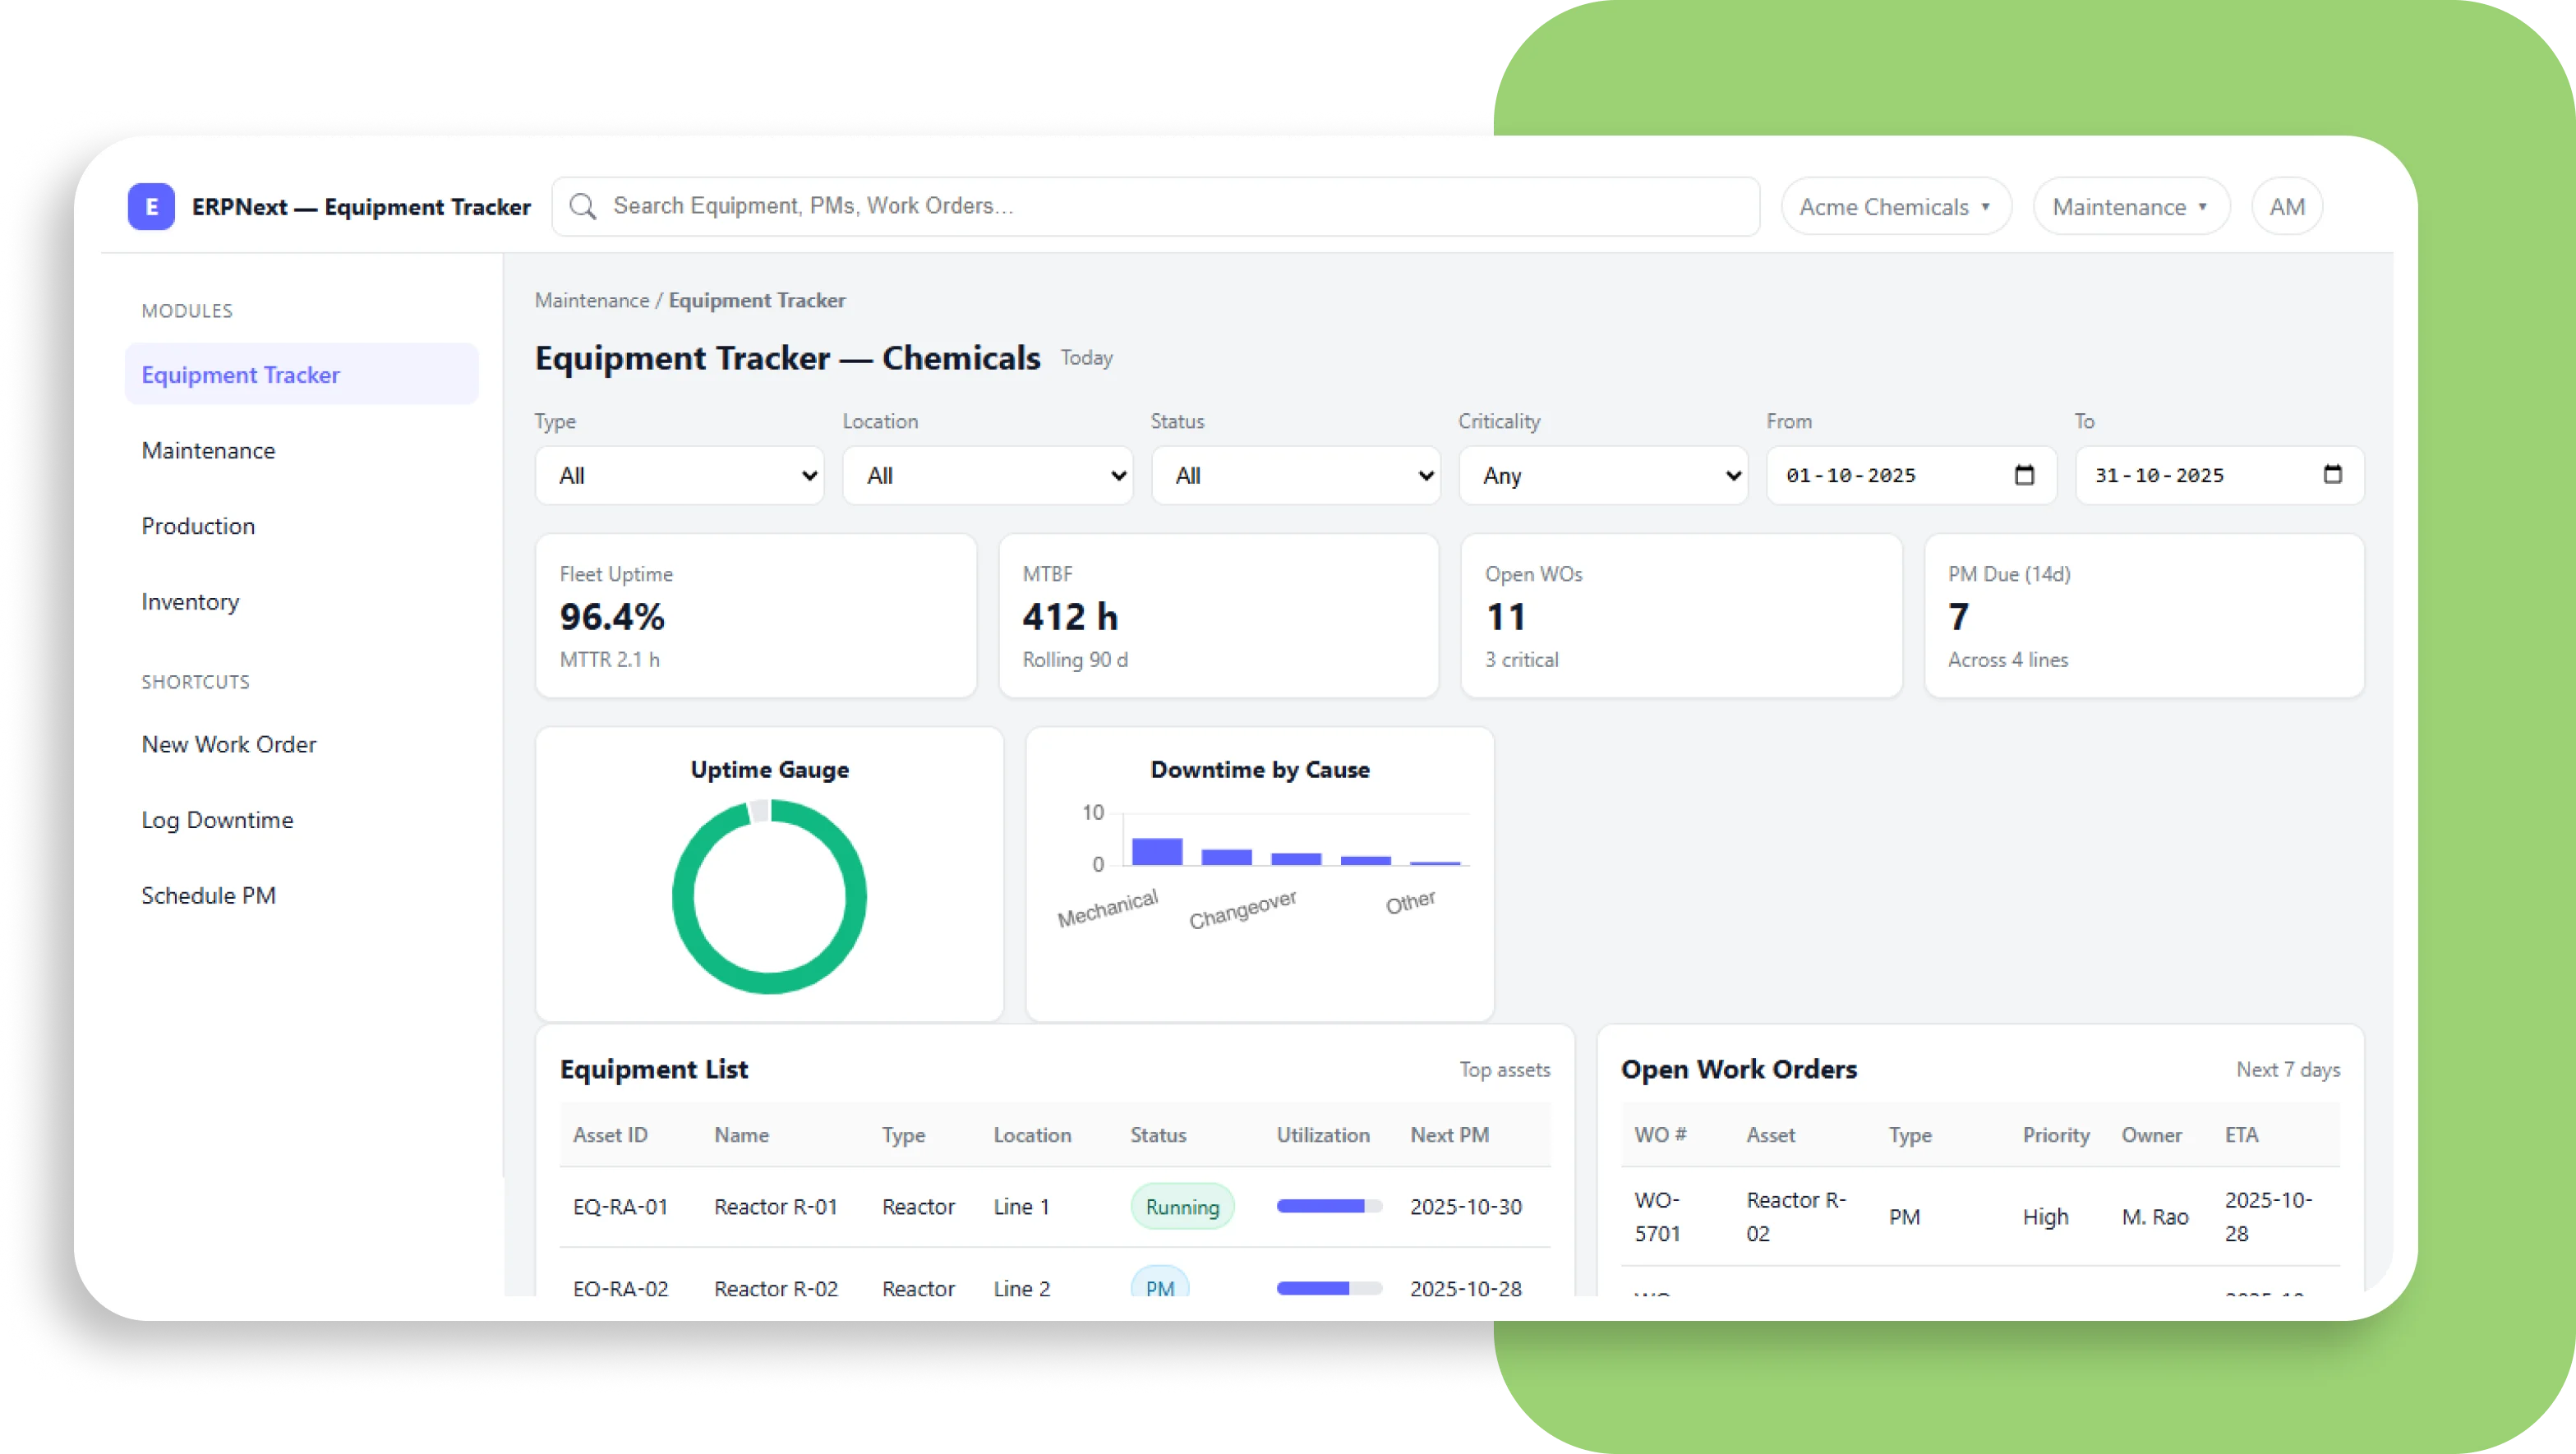Click the Top assets link in Equipment List
Screen dimensions: 2576x1454
point(1504,1069)
